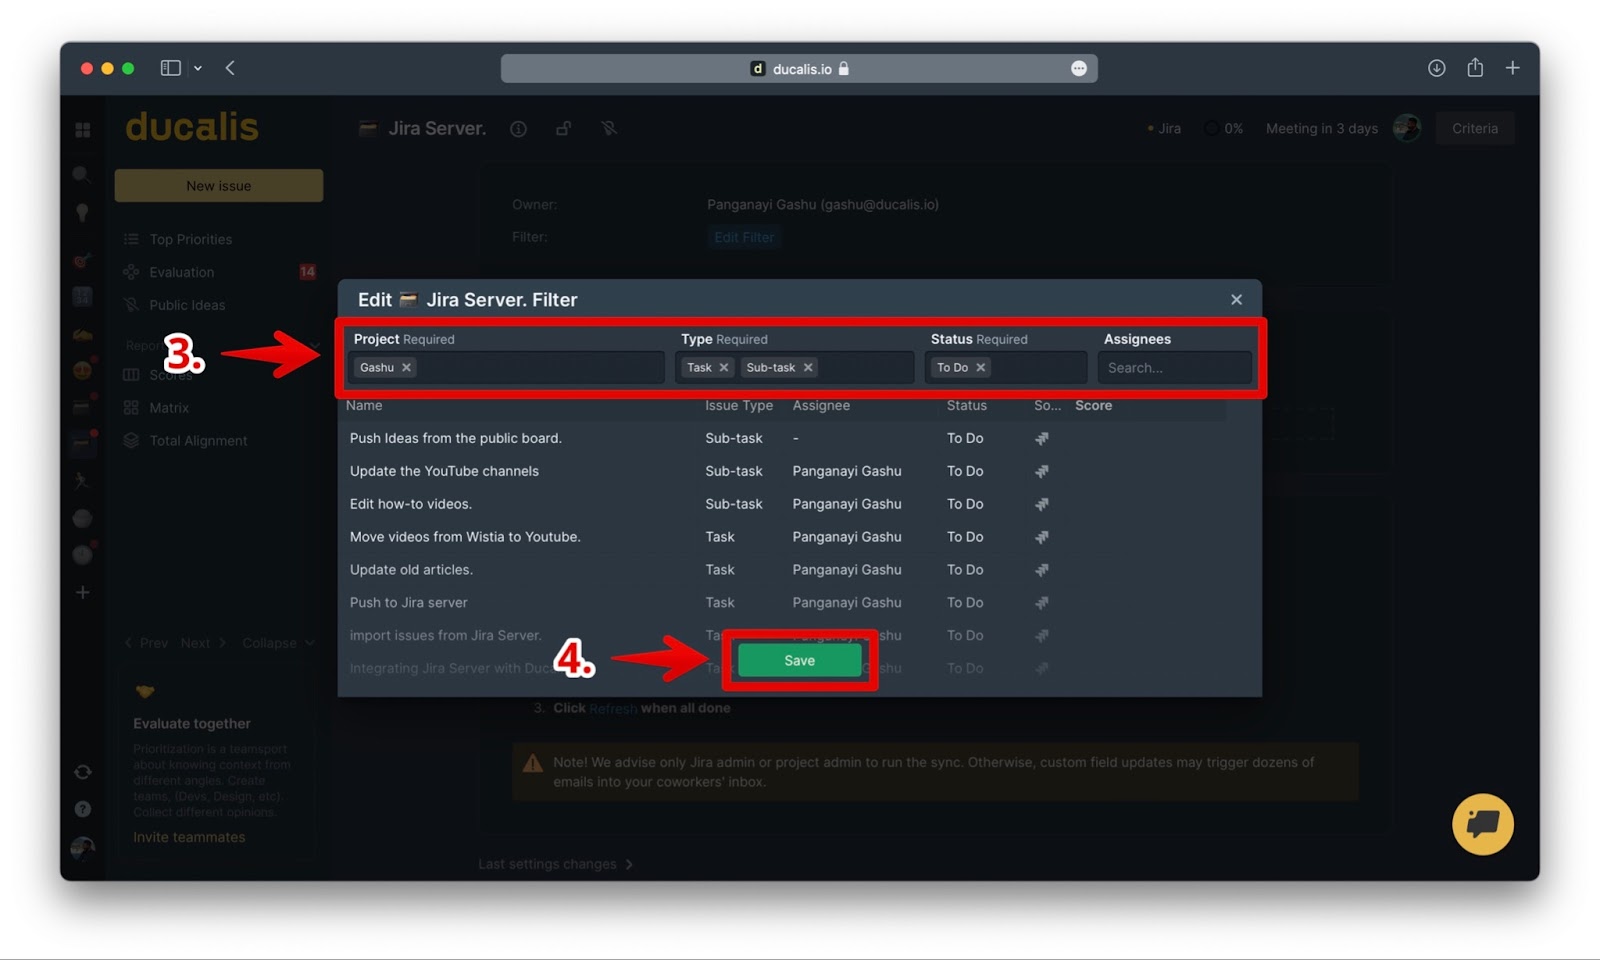Click the search magnifier icon in left rail
This screenshot has width=1600, height=960.
pyautogui.click(x=82, y=174)
